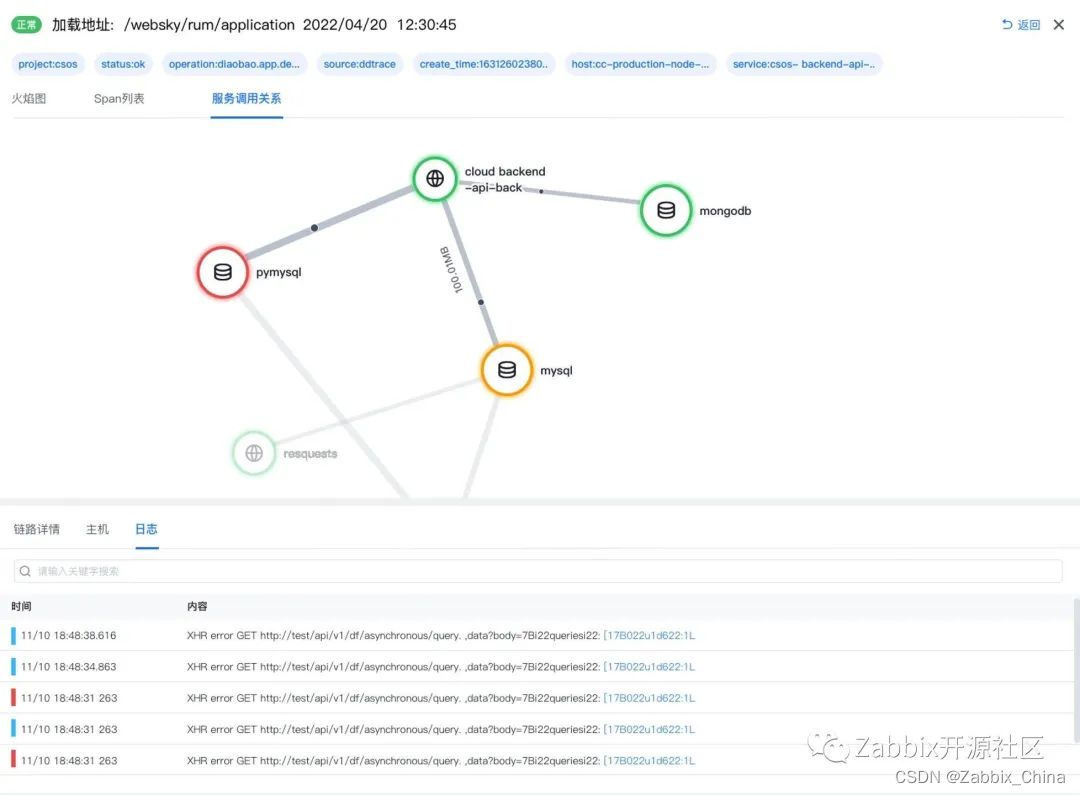The width and height of the screenshot is (1080, 795).
Task: Click the cloud backend -api-back node label
Action: coord(505,179)
